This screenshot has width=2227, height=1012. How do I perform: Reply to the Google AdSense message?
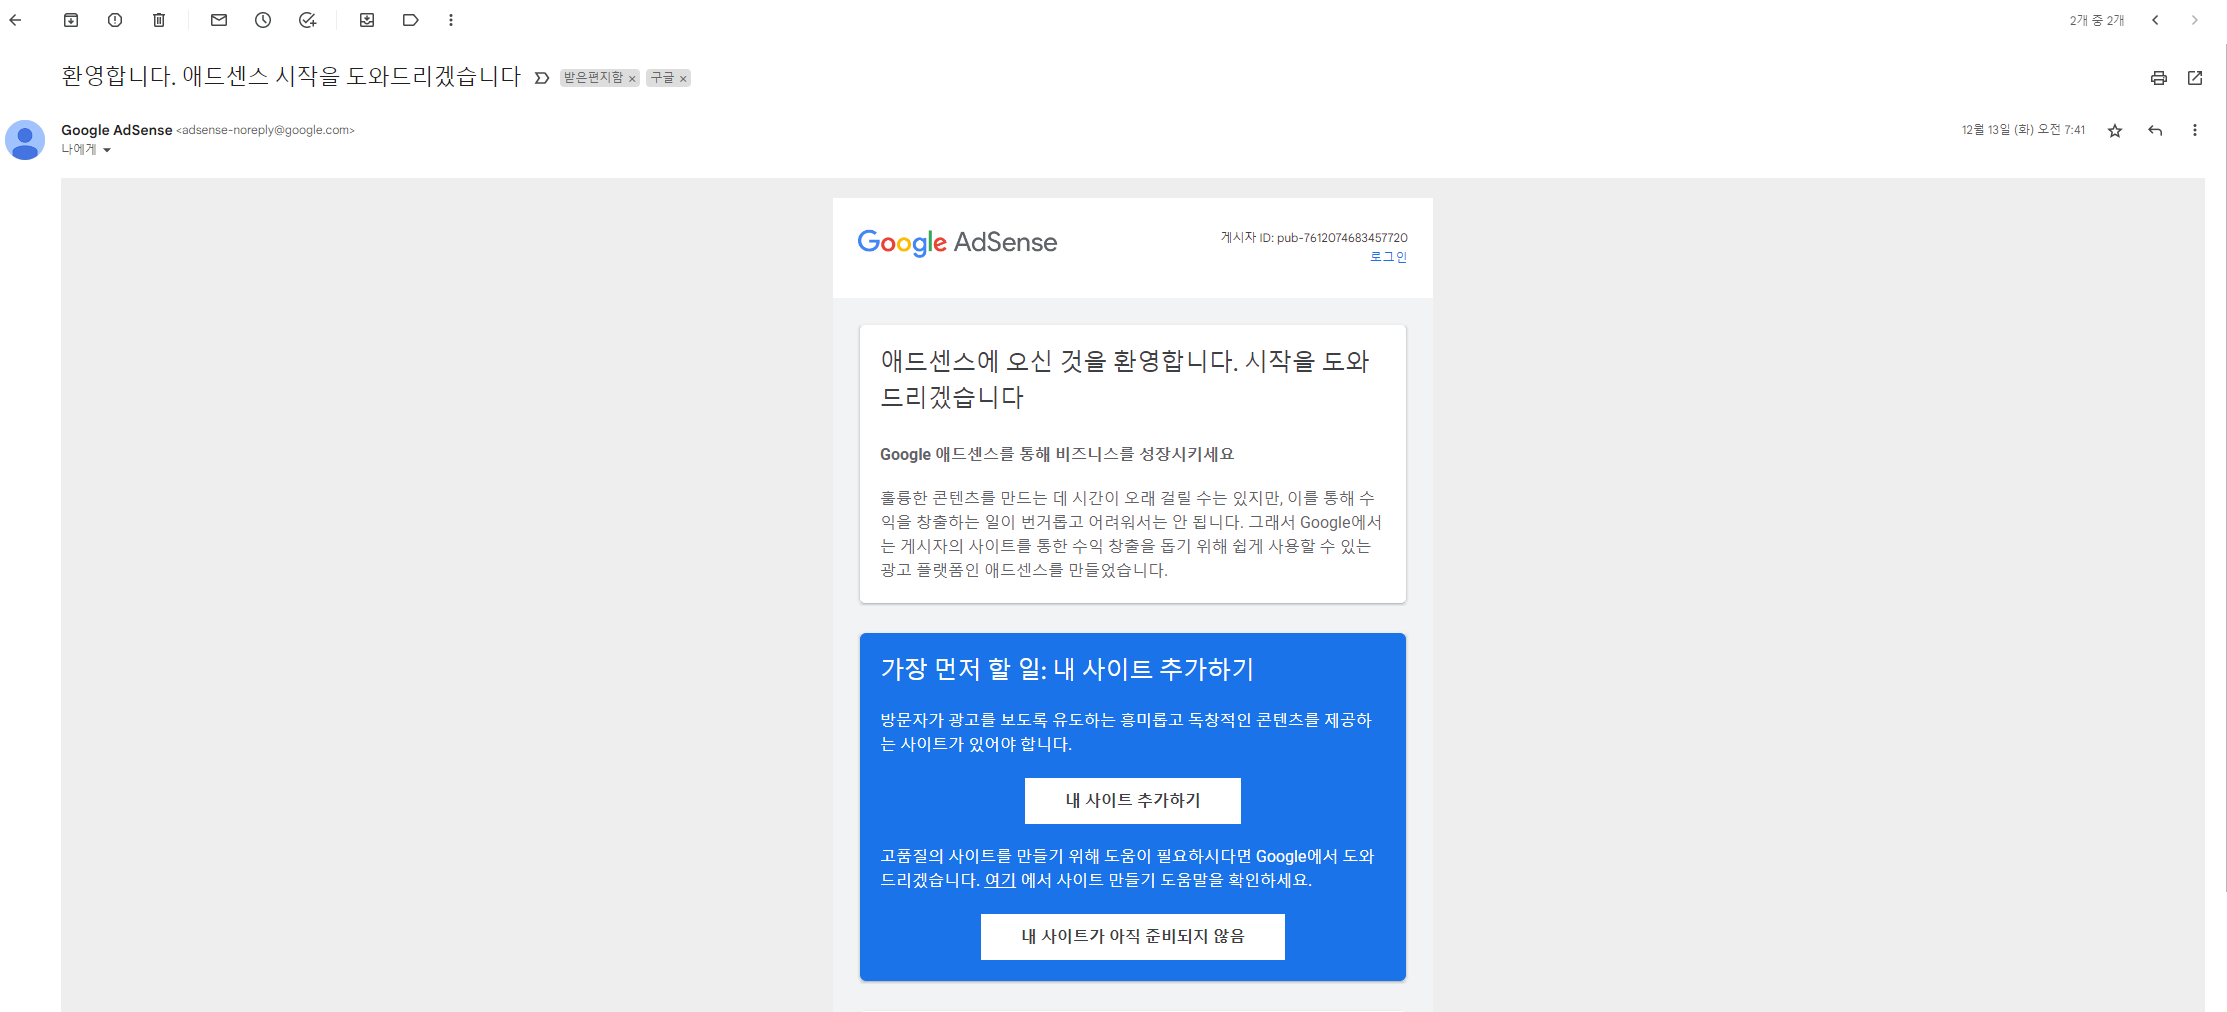[x=2155, y=131]
